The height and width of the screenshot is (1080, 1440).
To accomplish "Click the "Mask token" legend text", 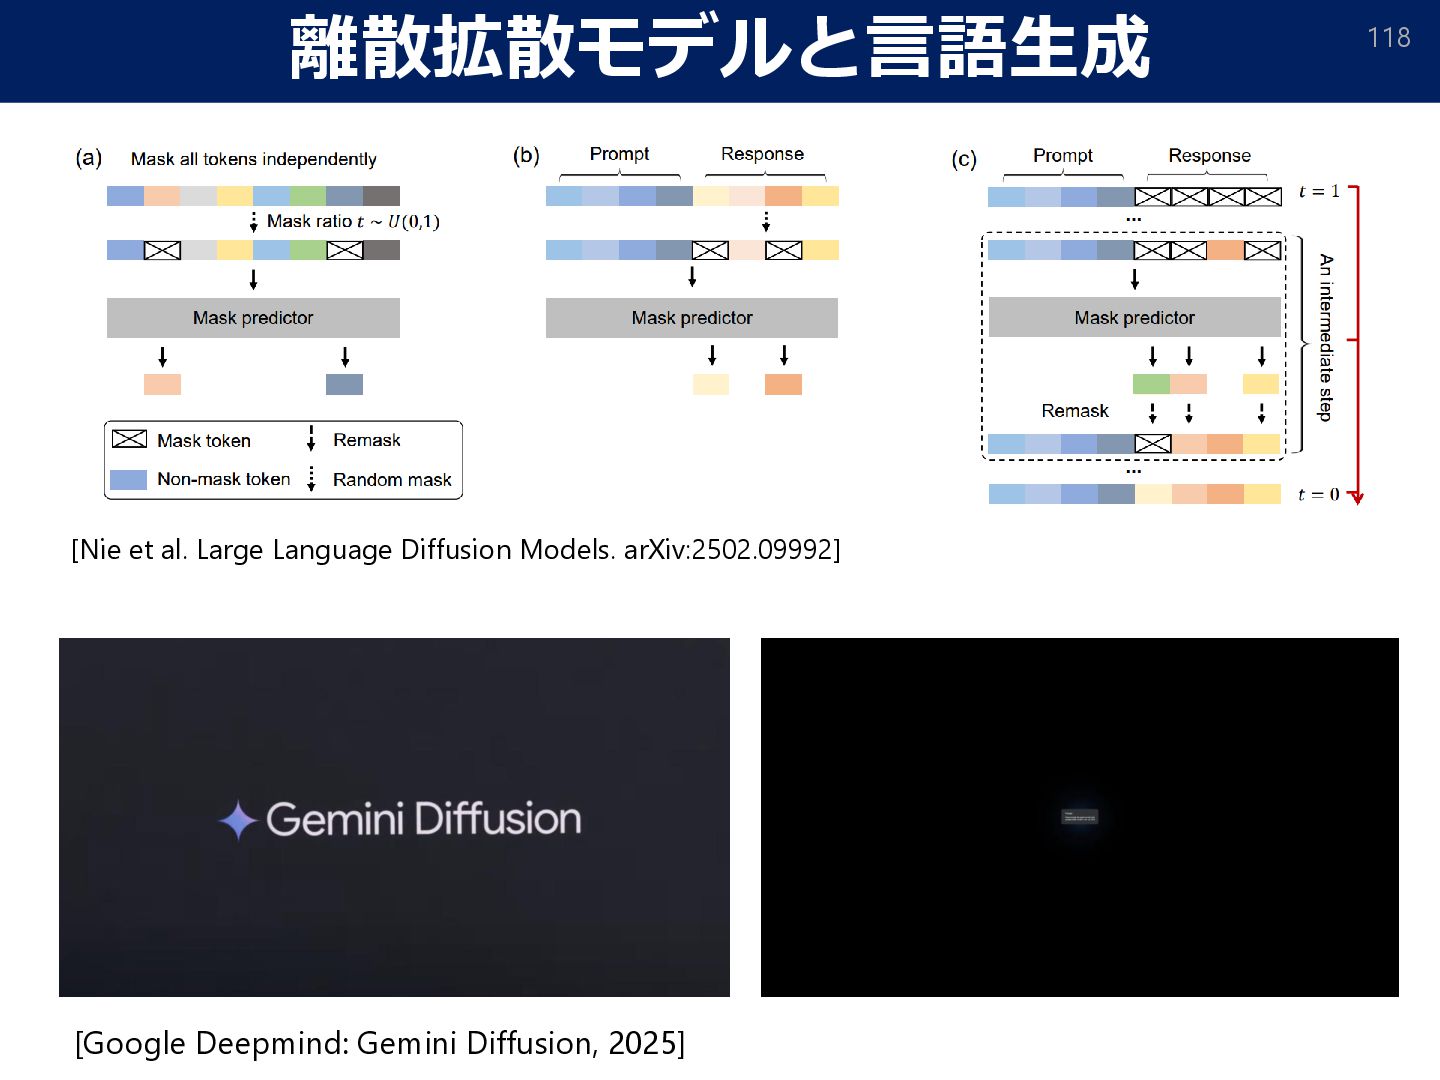I will click(204, 441).
